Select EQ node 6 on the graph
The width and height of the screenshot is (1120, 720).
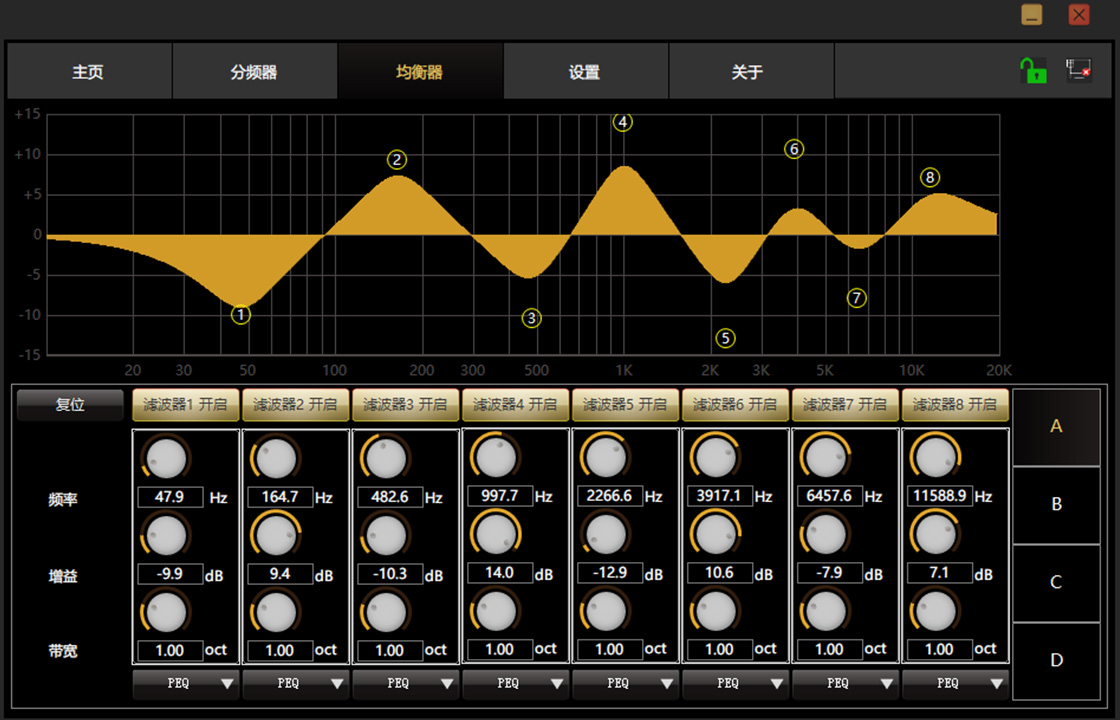click(x=794, y=149)
